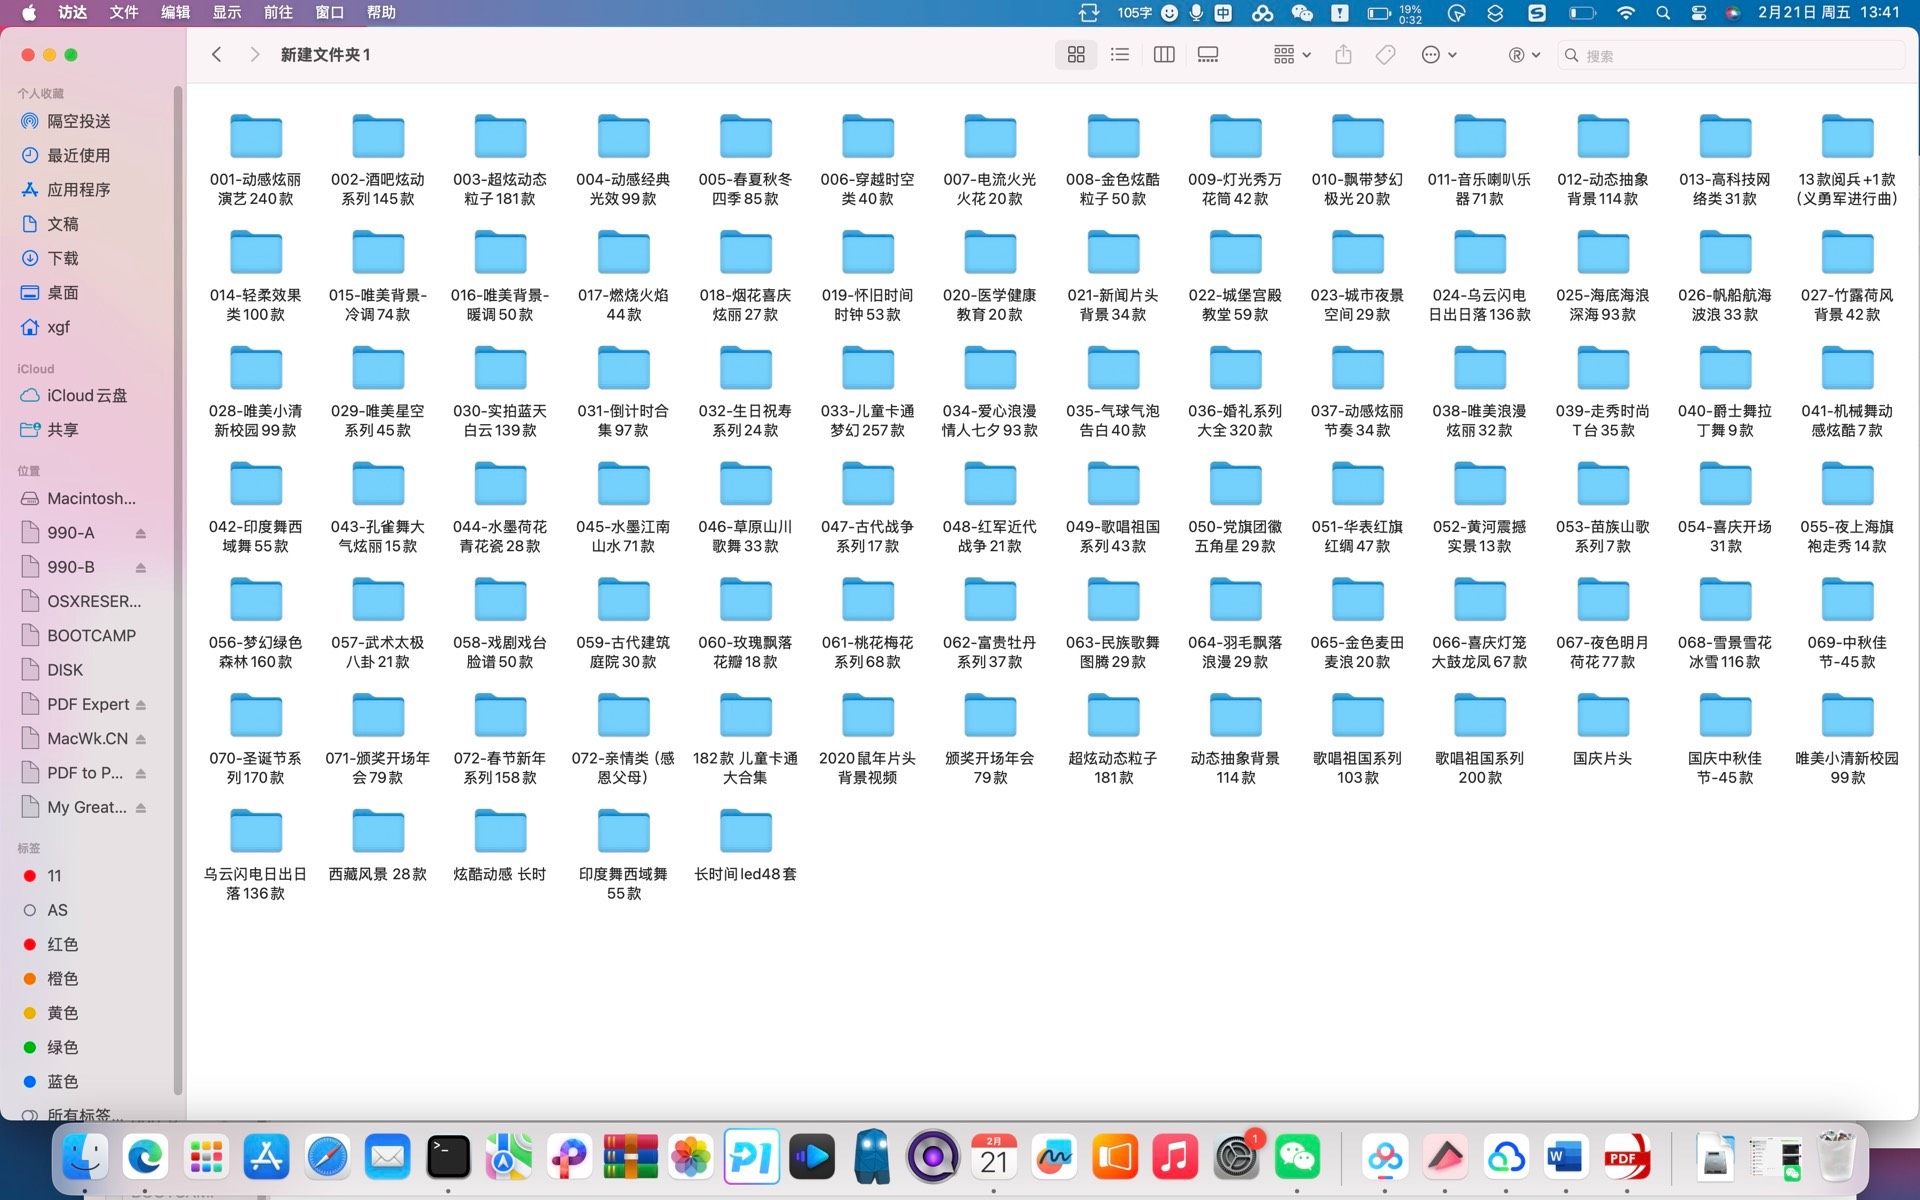Open the 前往 menu
Image resolution: width=1920 pixels, height=1200 pixels.
tap(278, 13)
